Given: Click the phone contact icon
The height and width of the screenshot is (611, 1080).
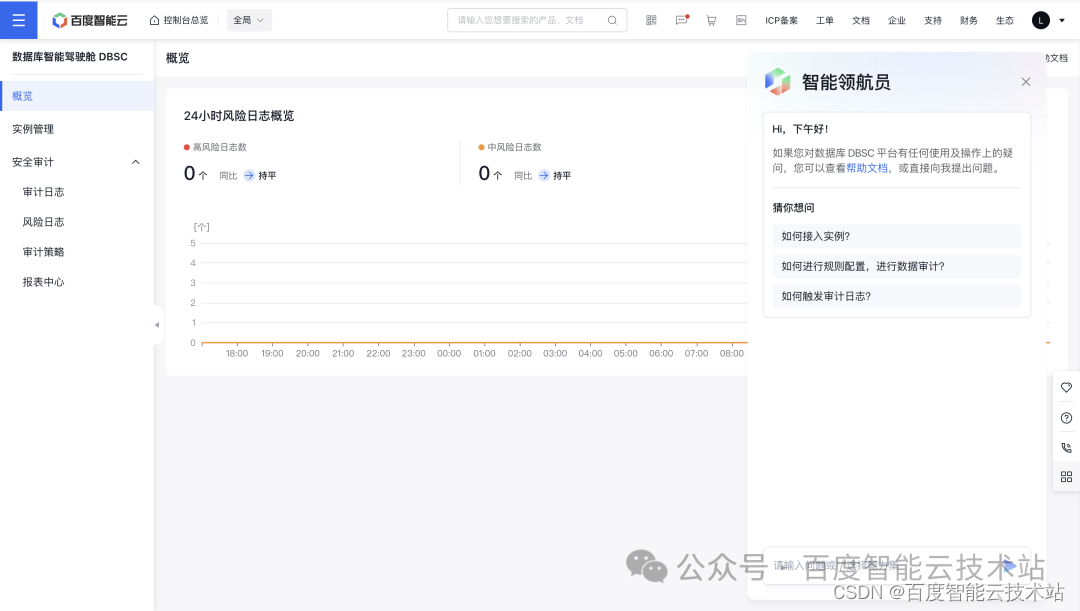Looking at the screenshot, I should [1066, 448].
